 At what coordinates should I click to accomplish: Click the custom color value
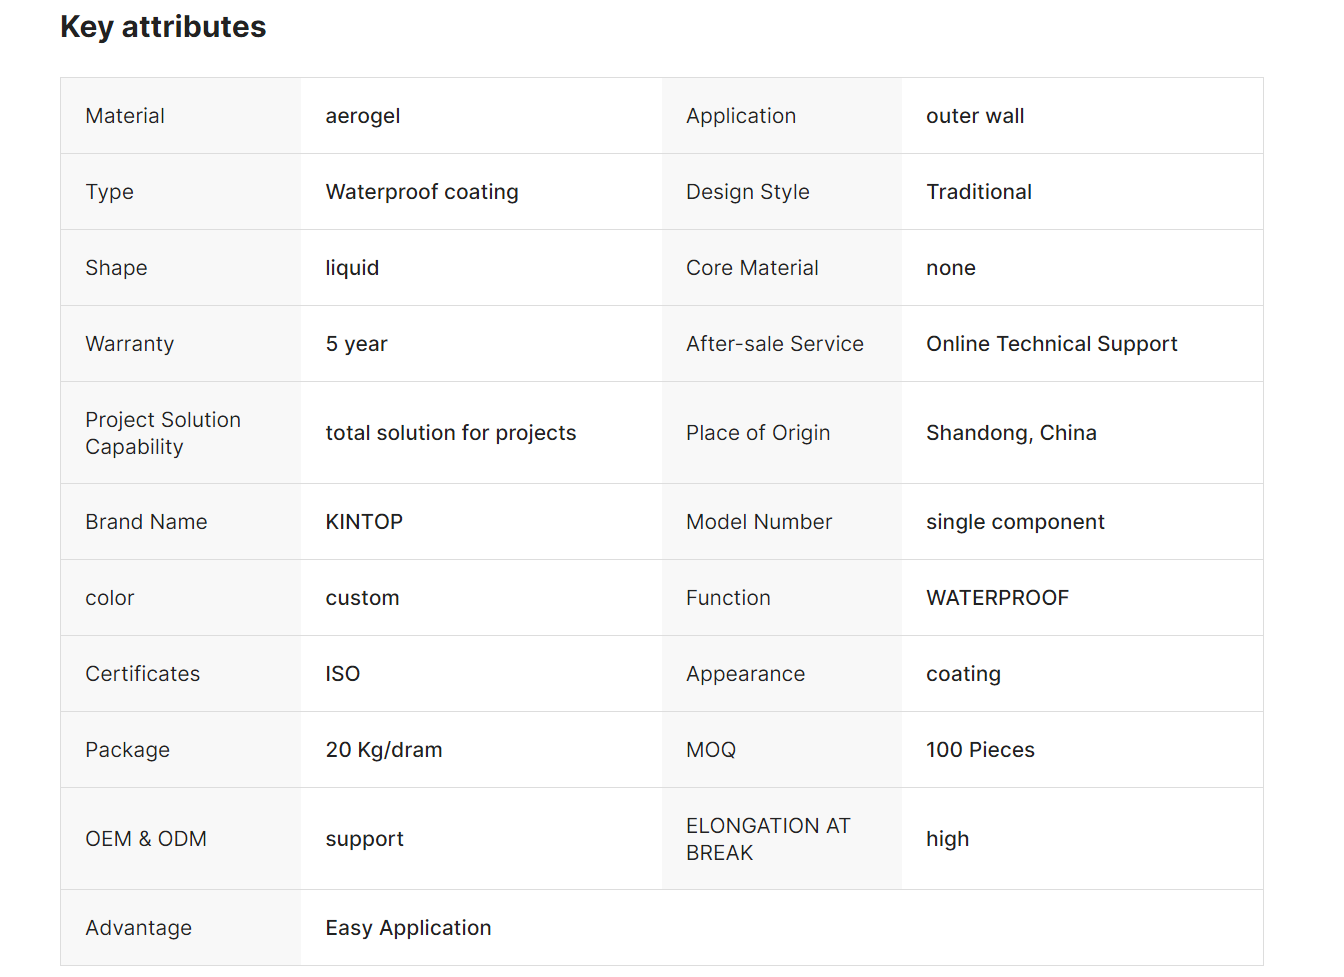362,598
